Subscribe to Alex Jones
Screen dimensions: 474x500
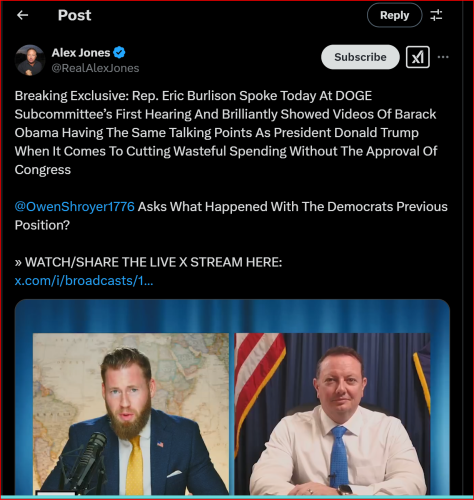(360, 57)
